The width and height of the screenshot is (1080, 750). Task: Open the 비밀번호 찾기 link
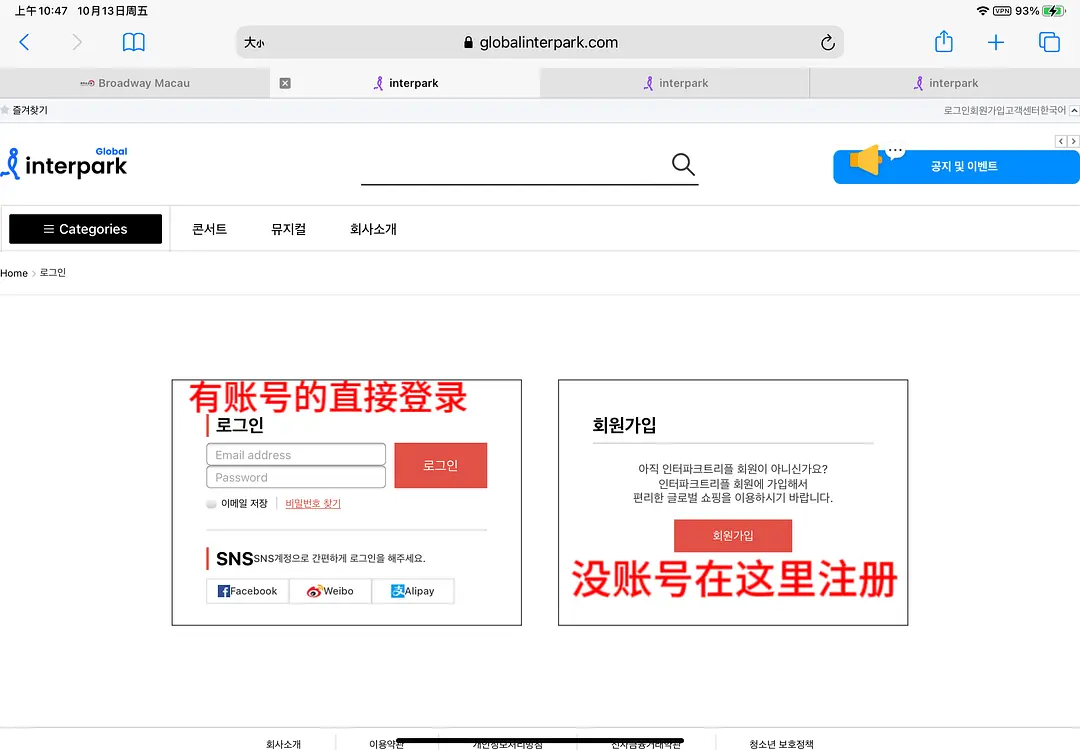tap(313, 503)
